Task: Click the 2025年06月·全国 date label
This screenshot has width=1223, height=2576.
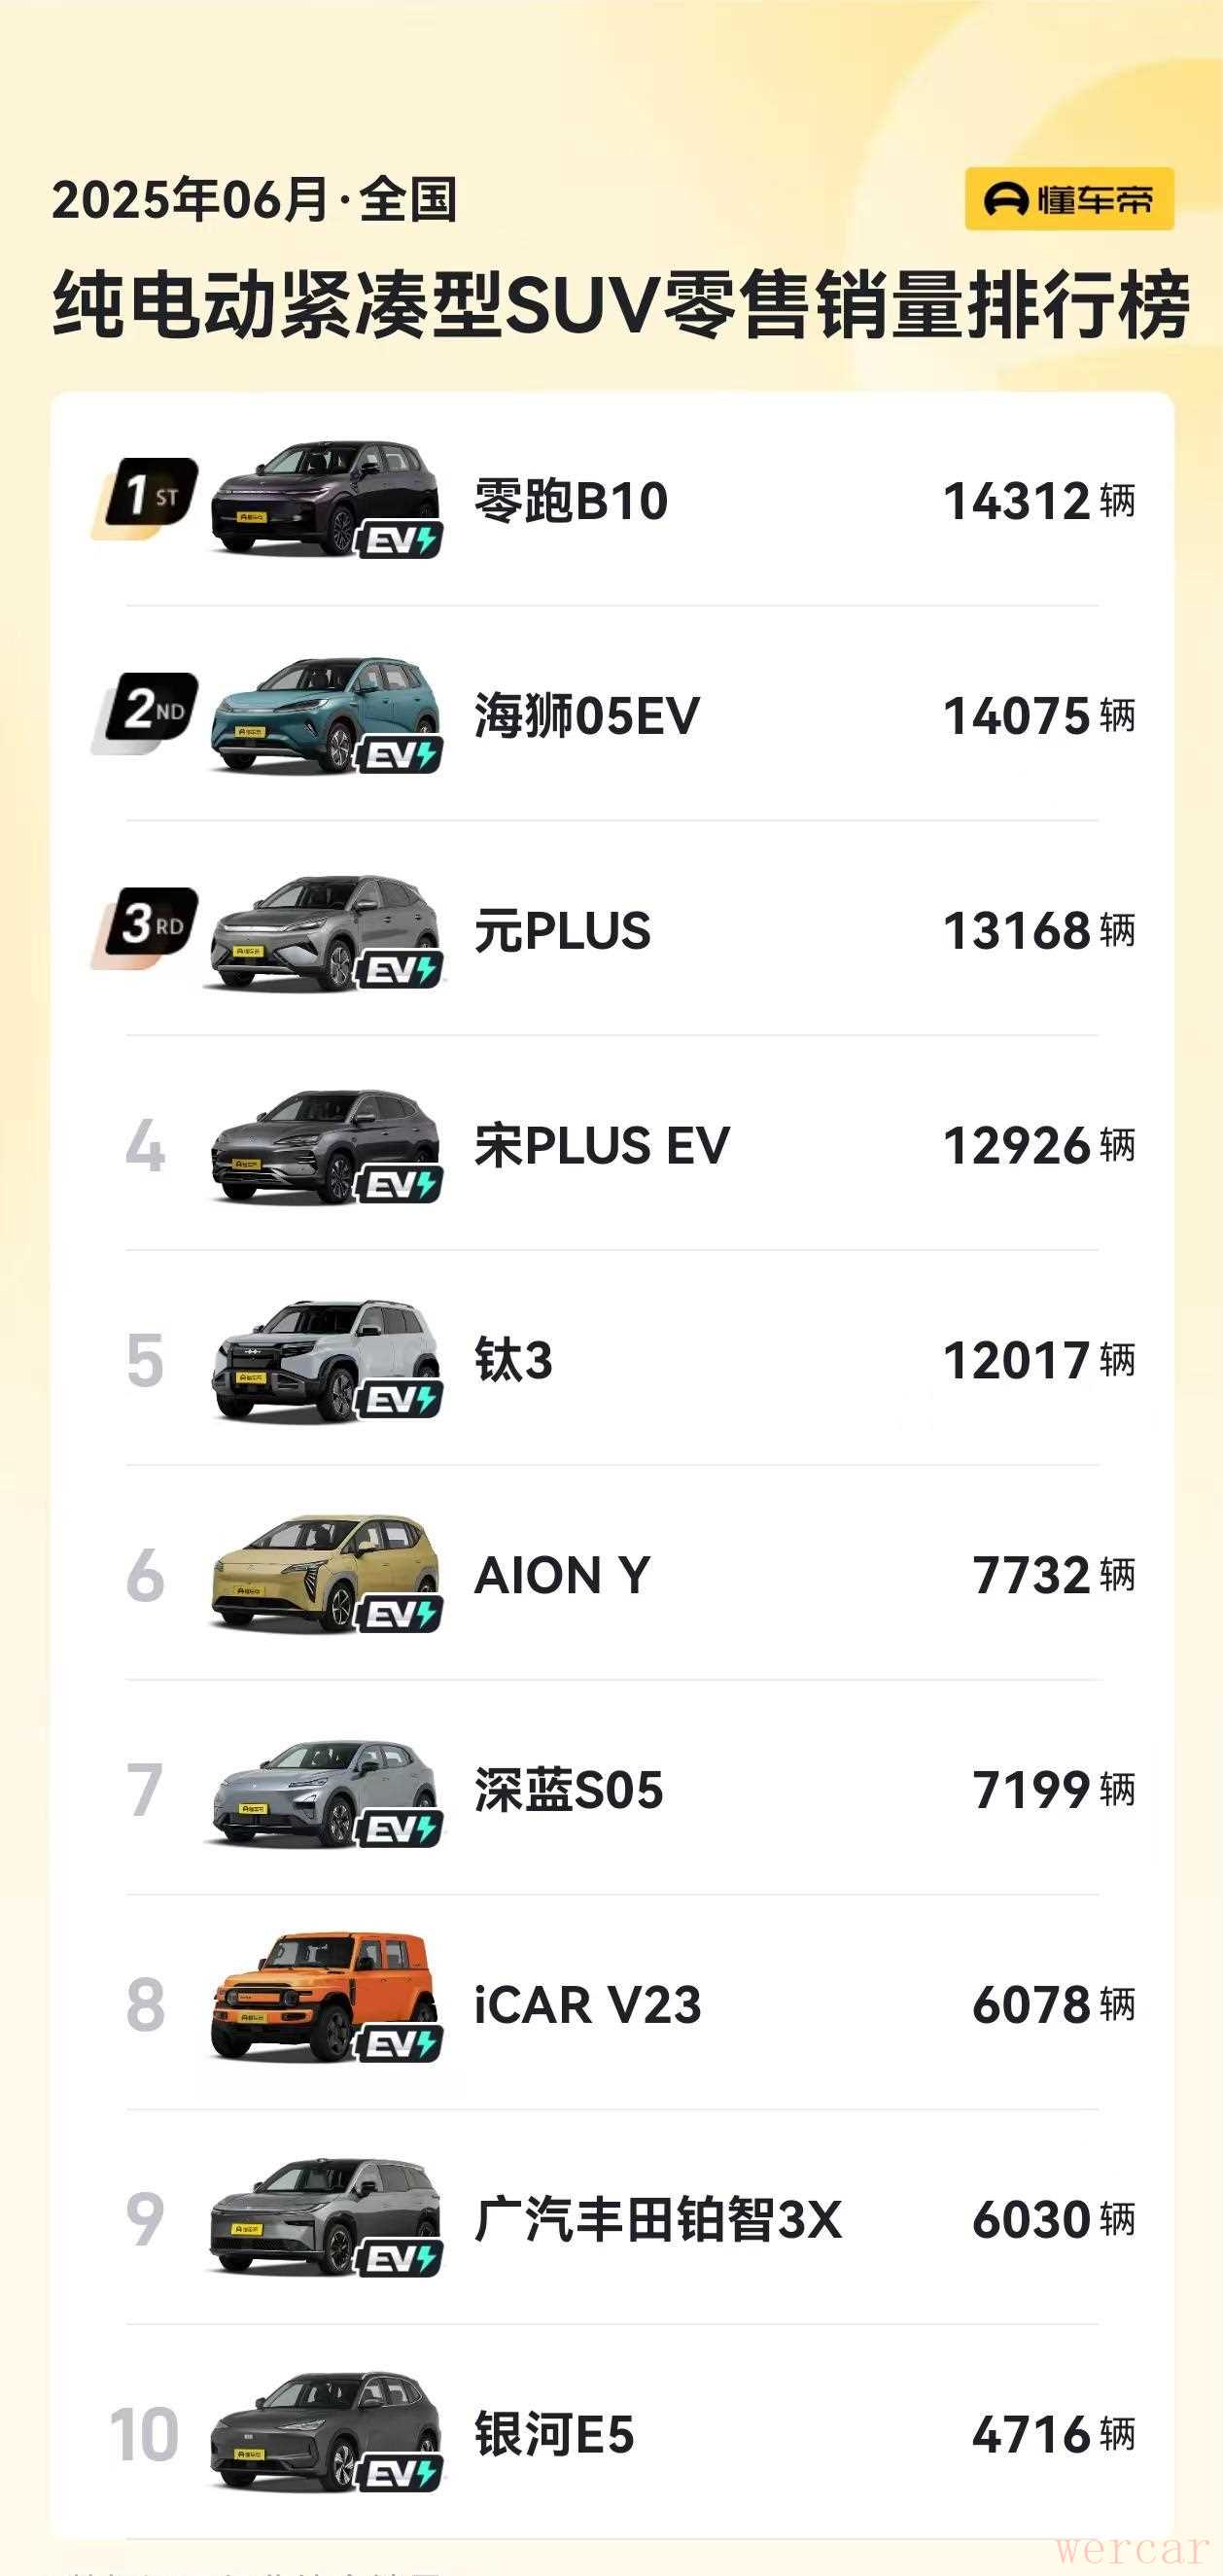Action: tap(254, 200)
